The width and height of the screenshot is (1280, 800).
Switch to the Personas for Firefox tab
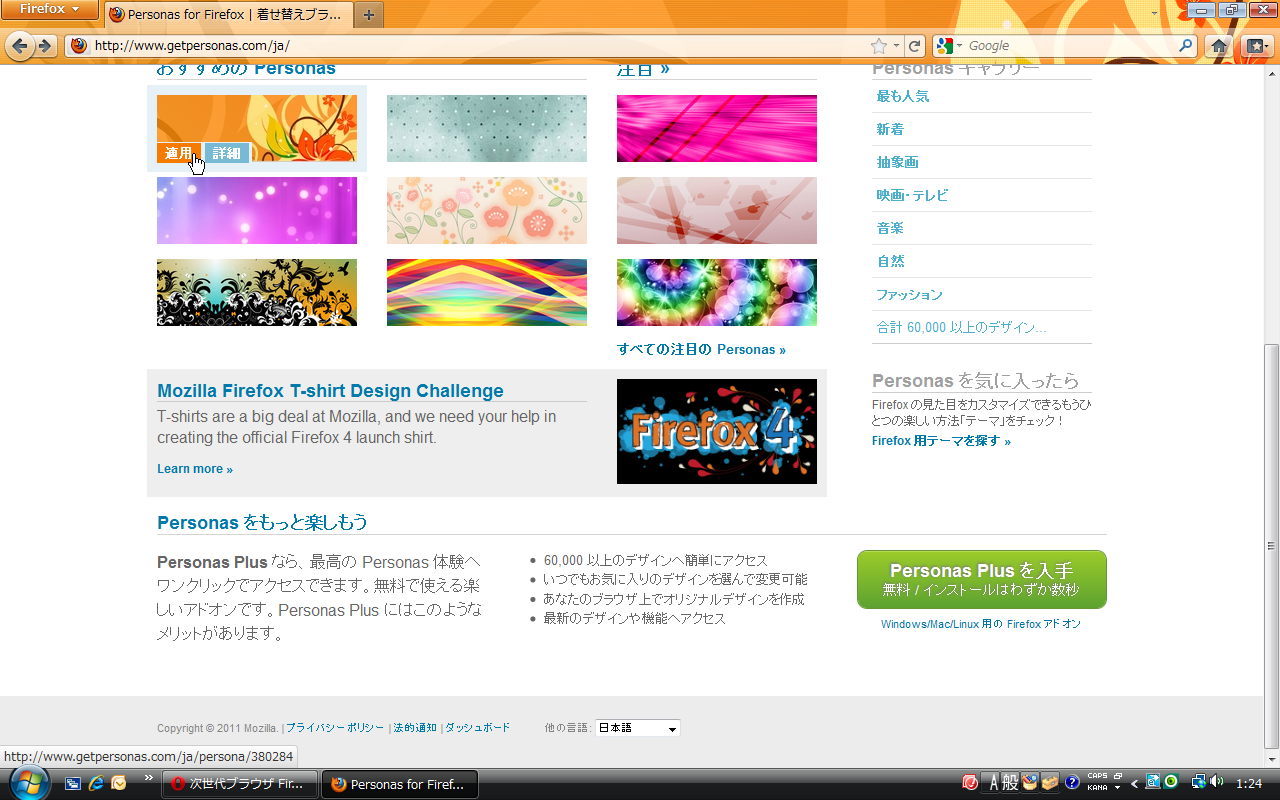[x=229, y=14]
